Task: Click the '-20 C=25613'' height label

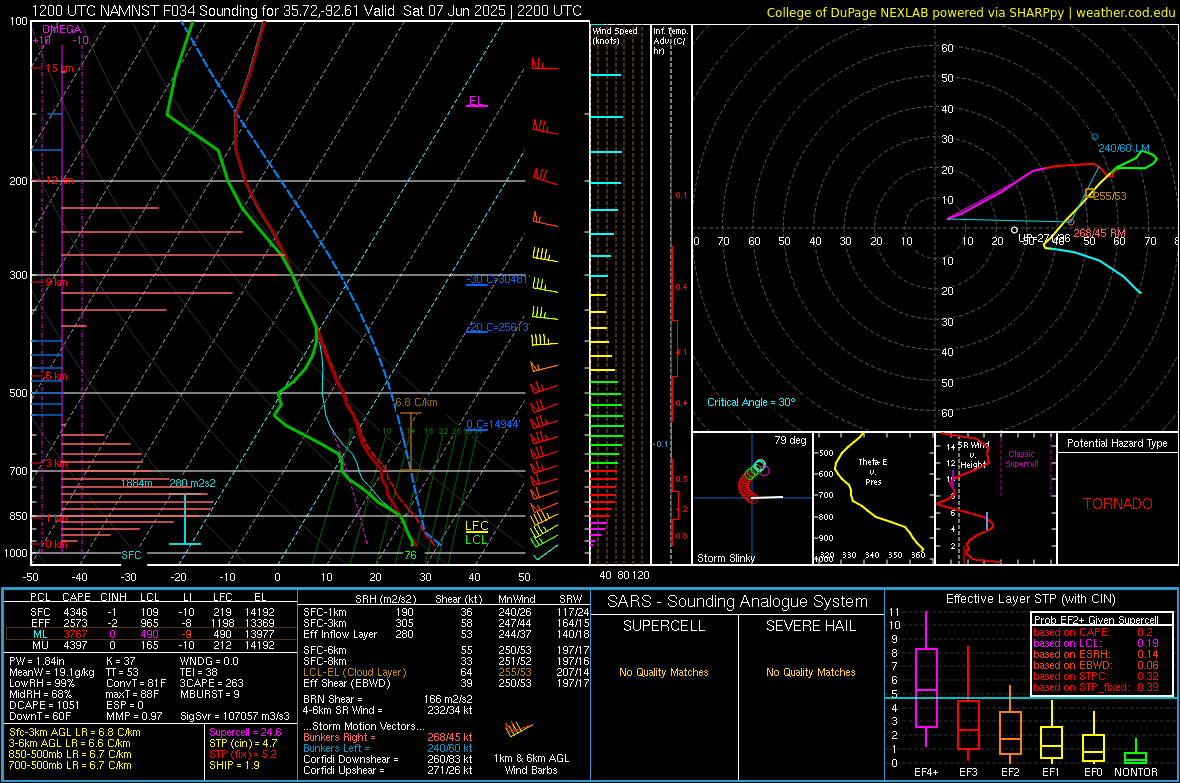Action: pyautogui.click(x=498, y=327)
